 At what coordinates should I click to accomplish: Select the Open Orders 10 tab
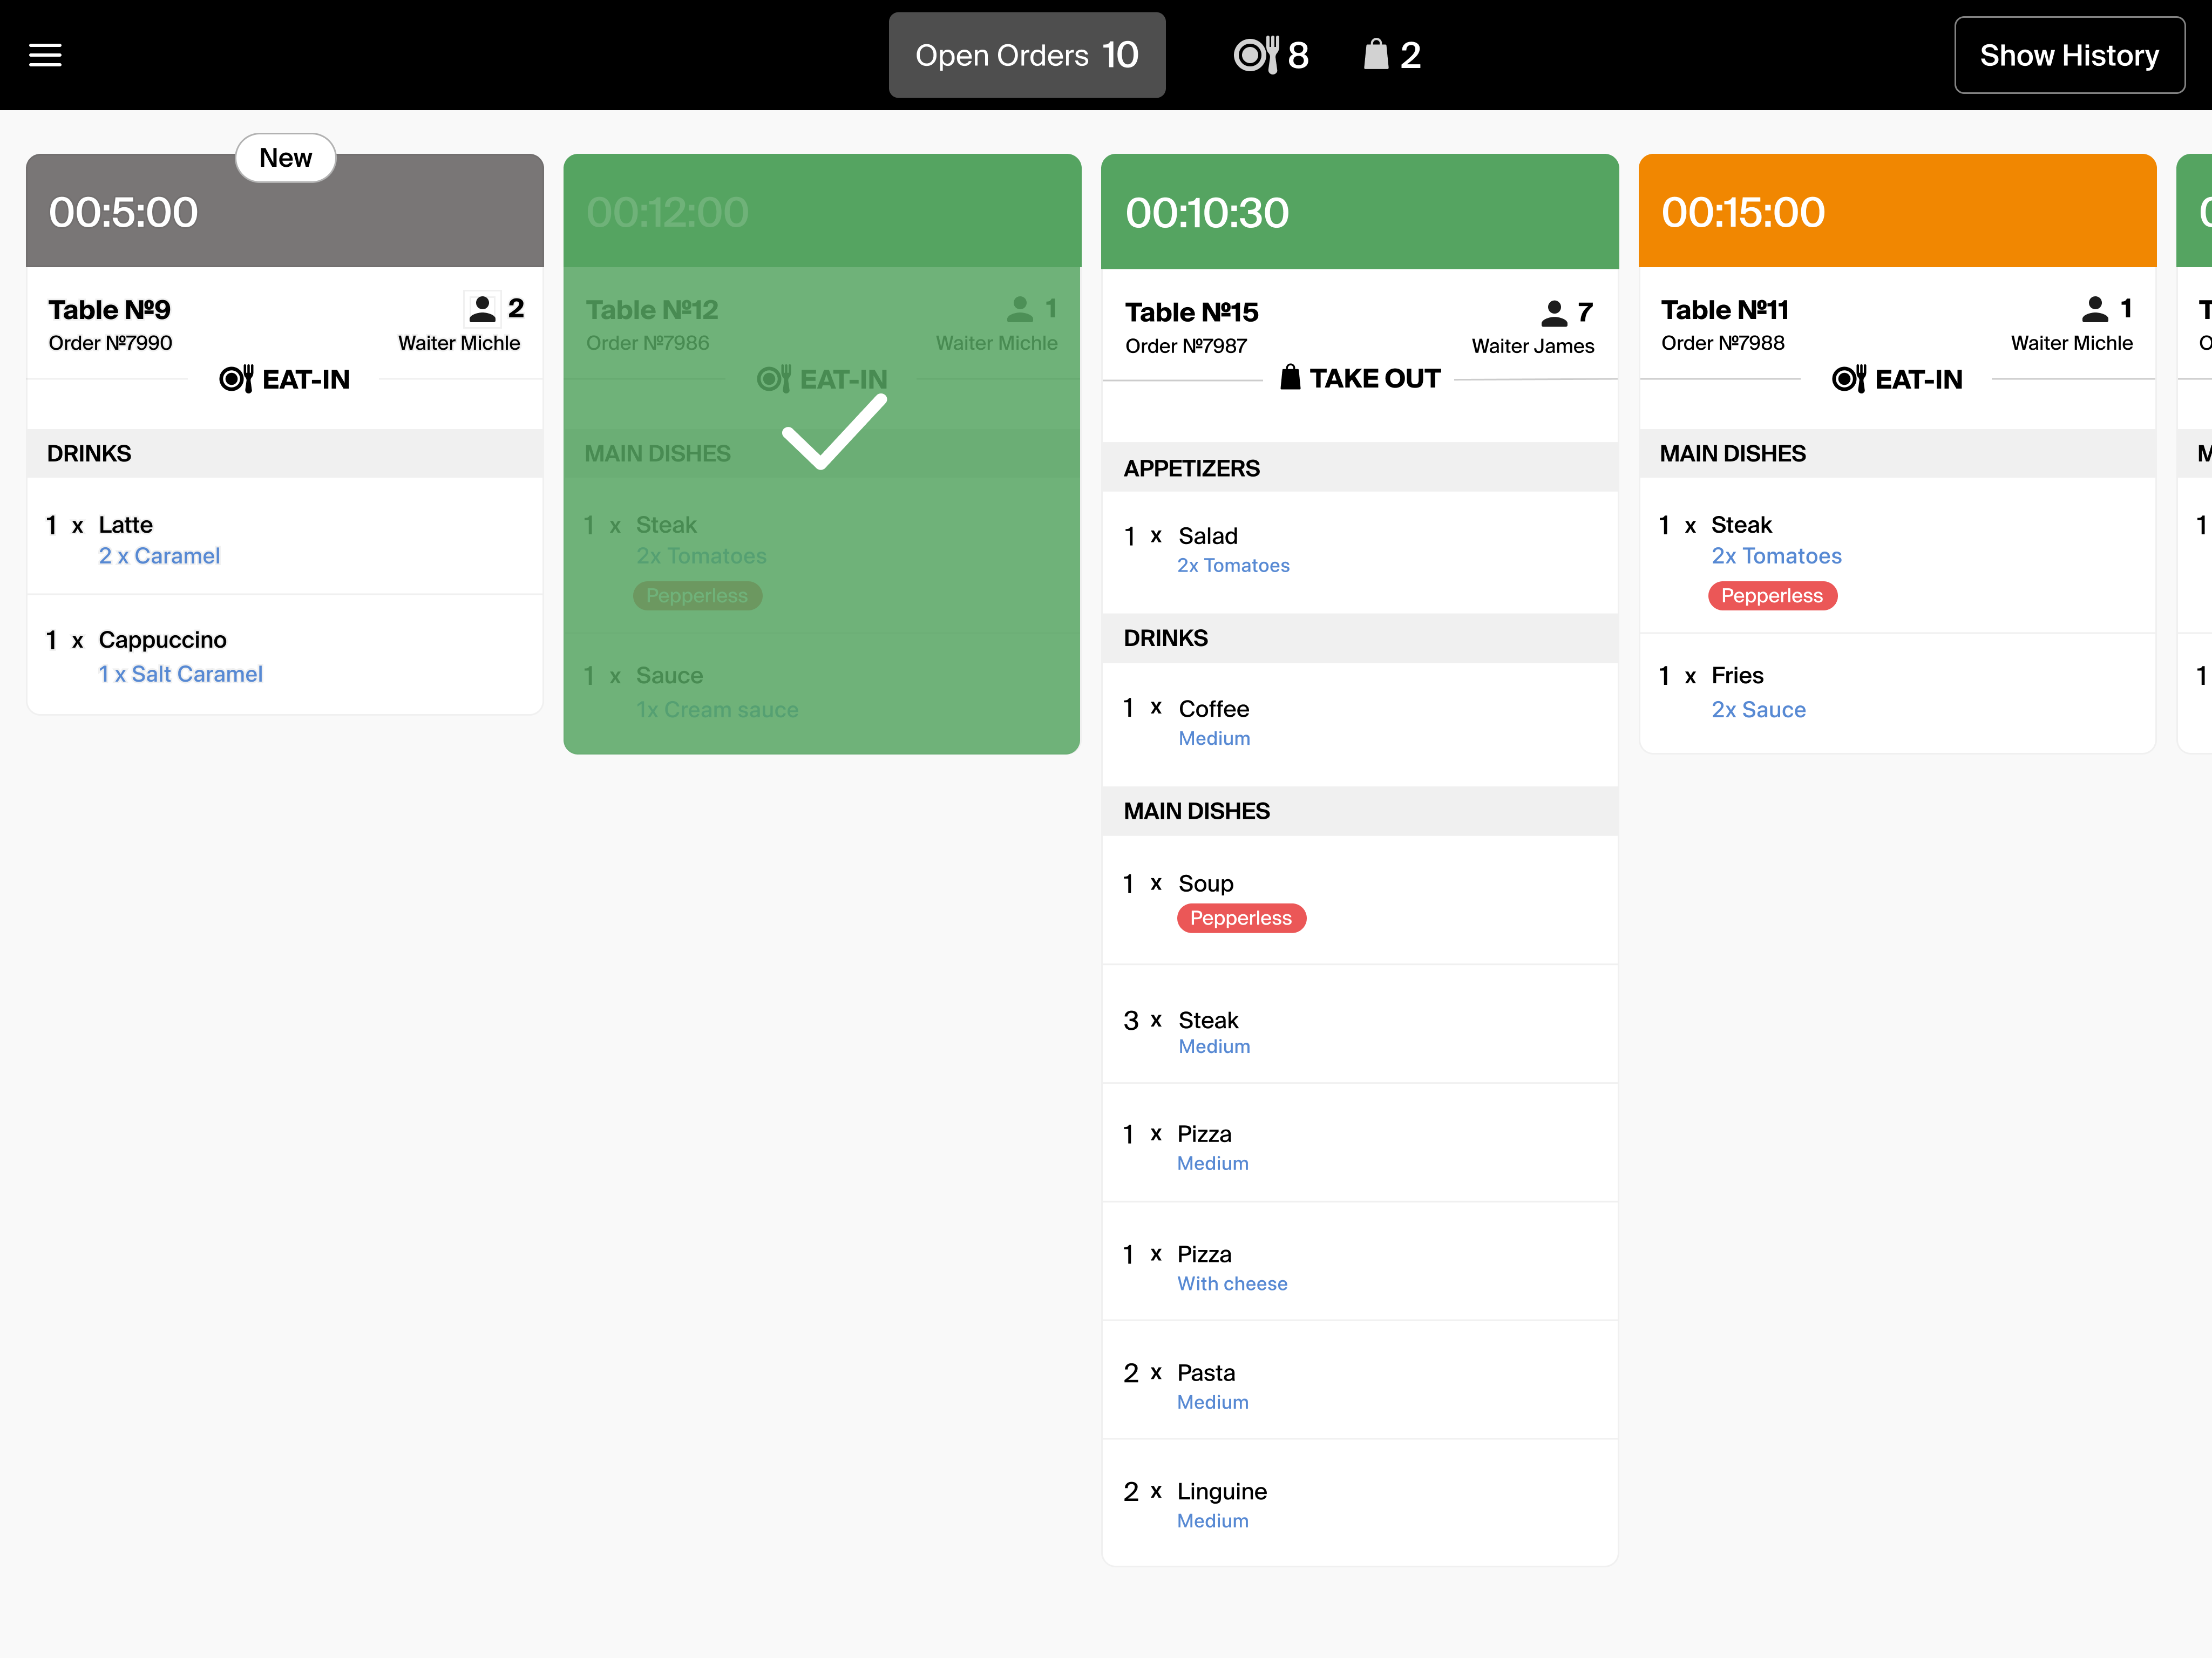click(1026, 55)
